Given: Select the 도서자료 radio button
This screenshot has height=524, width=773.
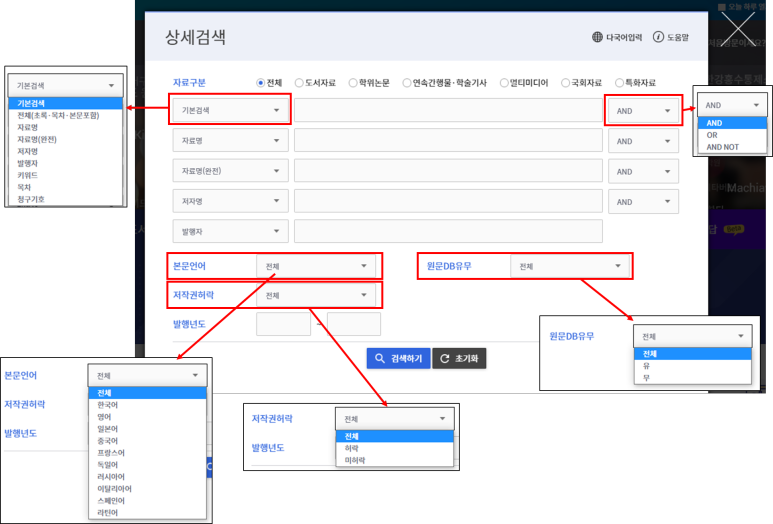Looking at the screenshot, I should pos(299,83).
